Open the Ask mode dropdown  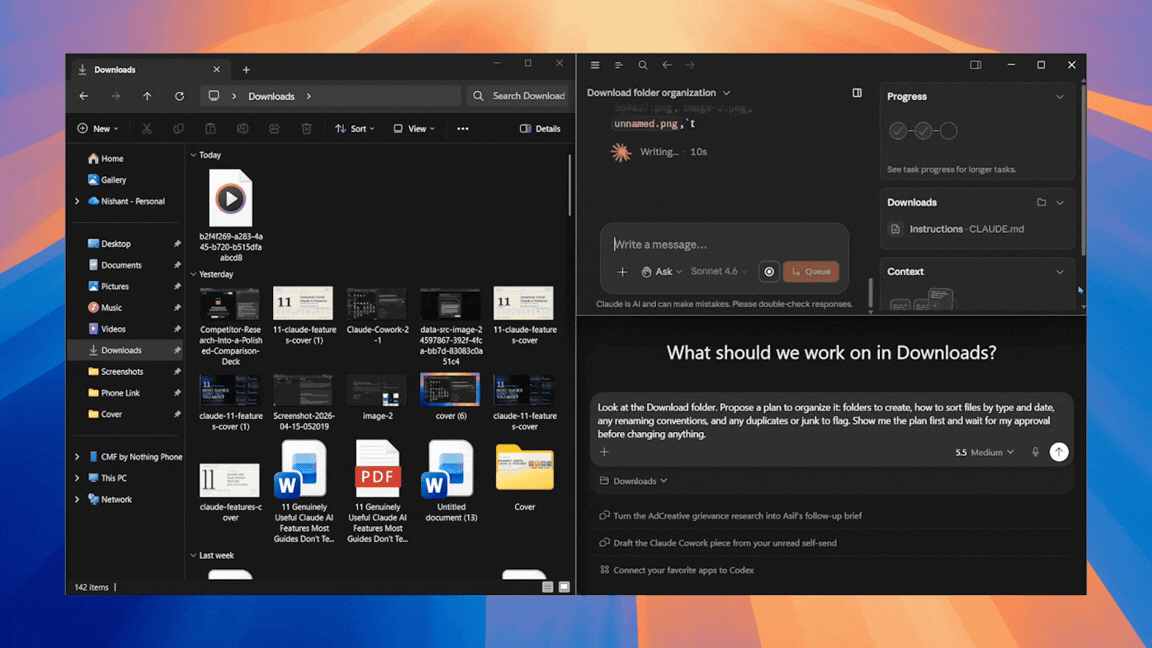click(x=662, y=272)
